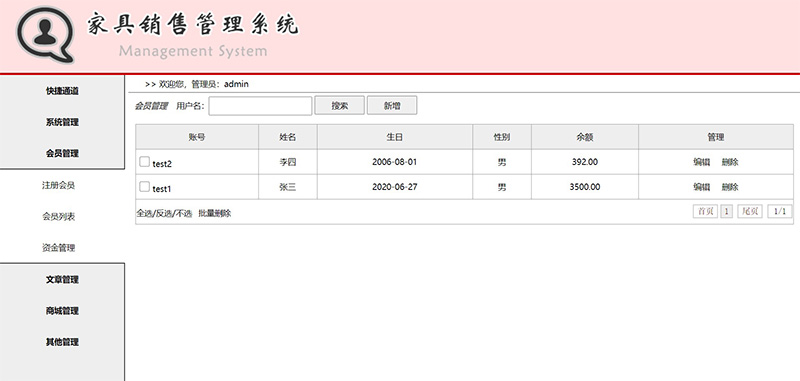Focus the 用户名 search input field
The image size is (800, 381).
pos(260,106)
